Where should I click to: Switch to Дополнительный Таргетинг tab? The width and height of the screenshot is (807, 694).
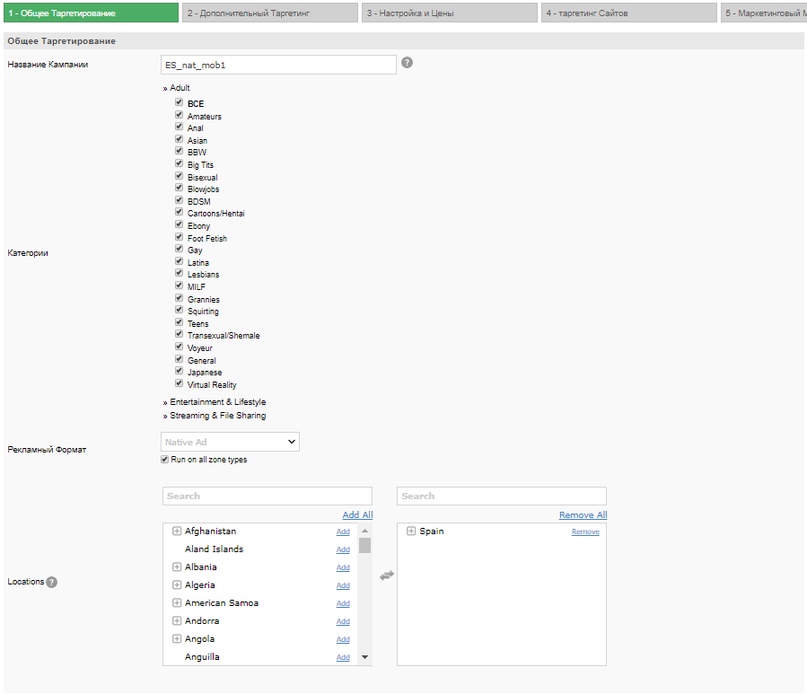[x=270, y=13]
